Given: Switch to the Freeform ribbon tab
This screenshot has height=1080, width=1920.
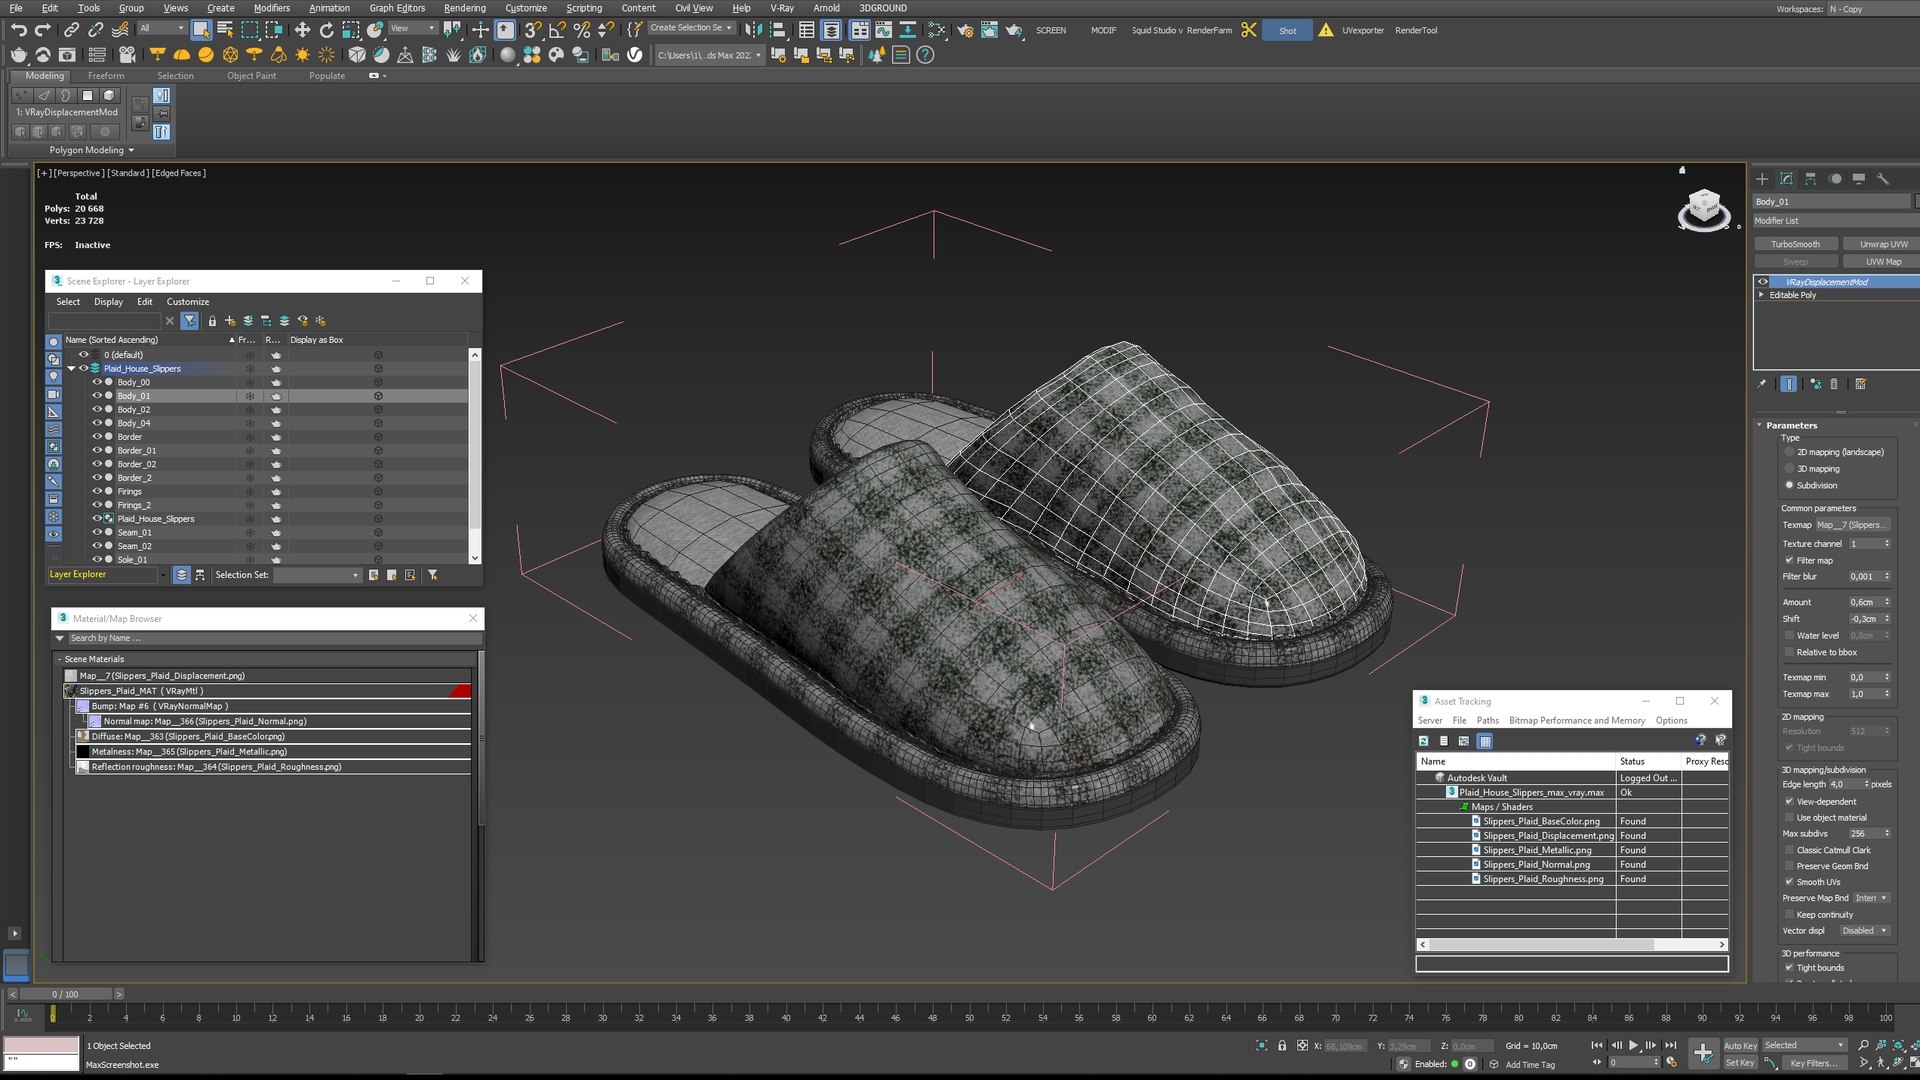Looking at the screenshot, I should coord(106,76).
